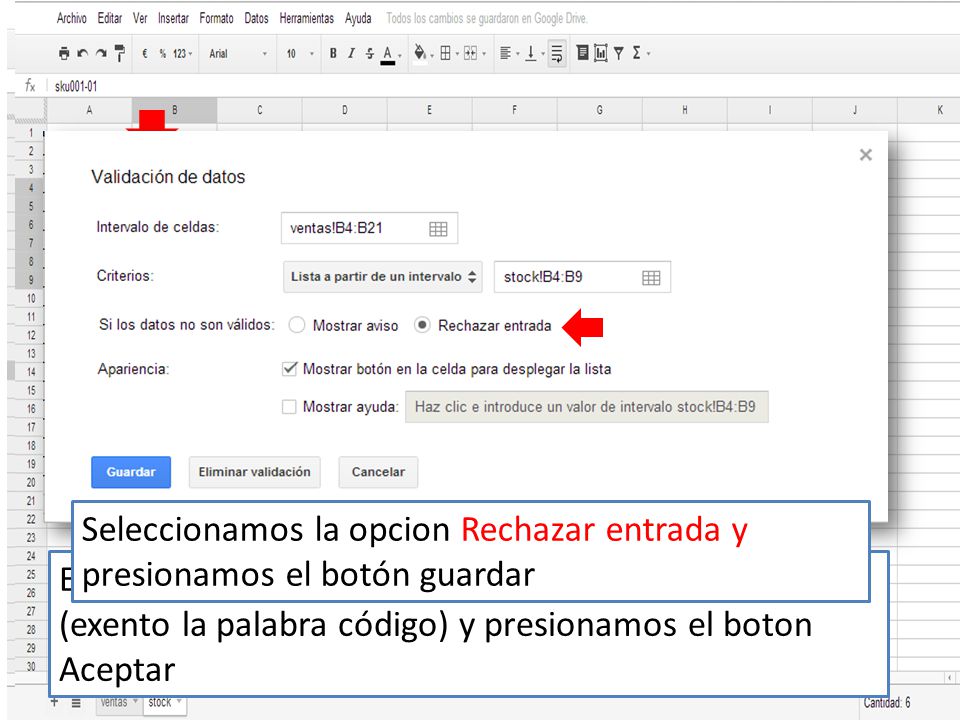Open the horizontal align options

(x=508, y=54)
